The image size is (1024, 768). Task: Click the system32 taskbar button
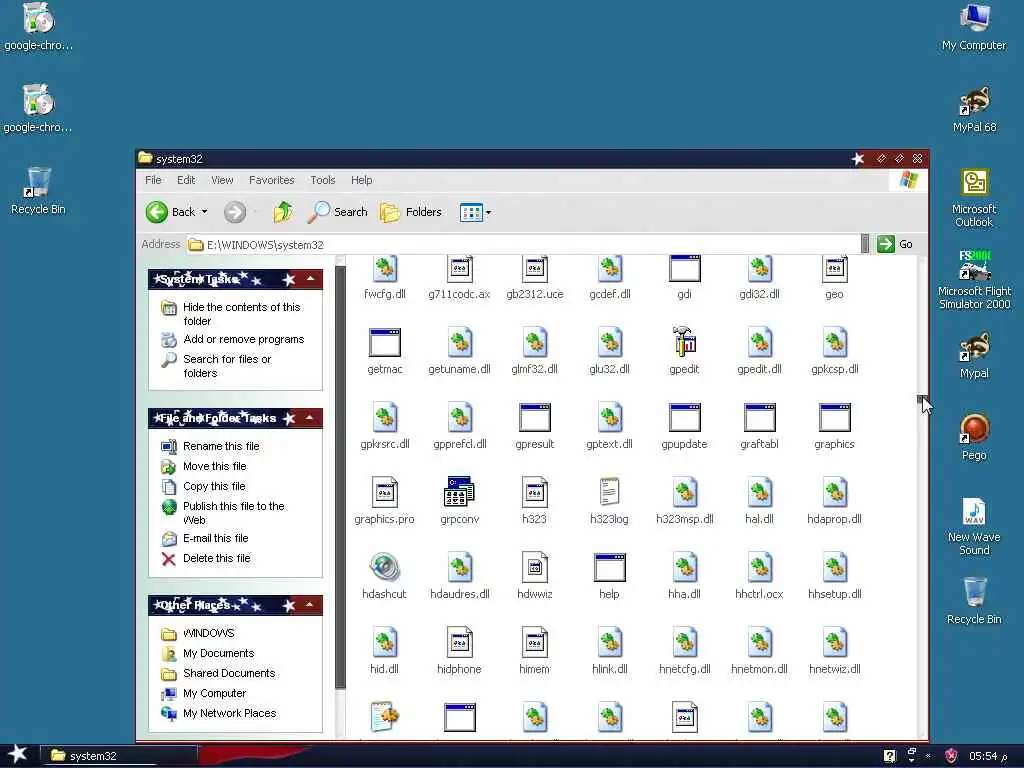[x=120, y=756]
